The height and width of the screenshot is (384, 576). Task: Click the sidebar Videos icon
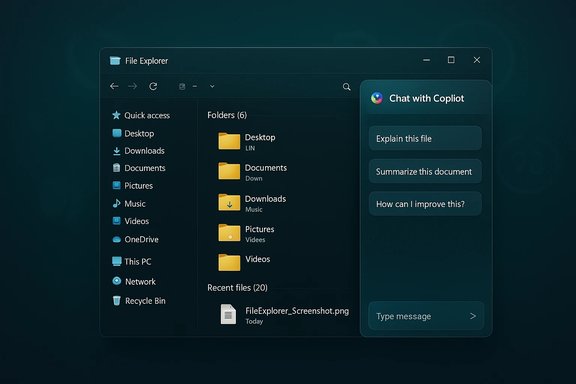(116, 221)
